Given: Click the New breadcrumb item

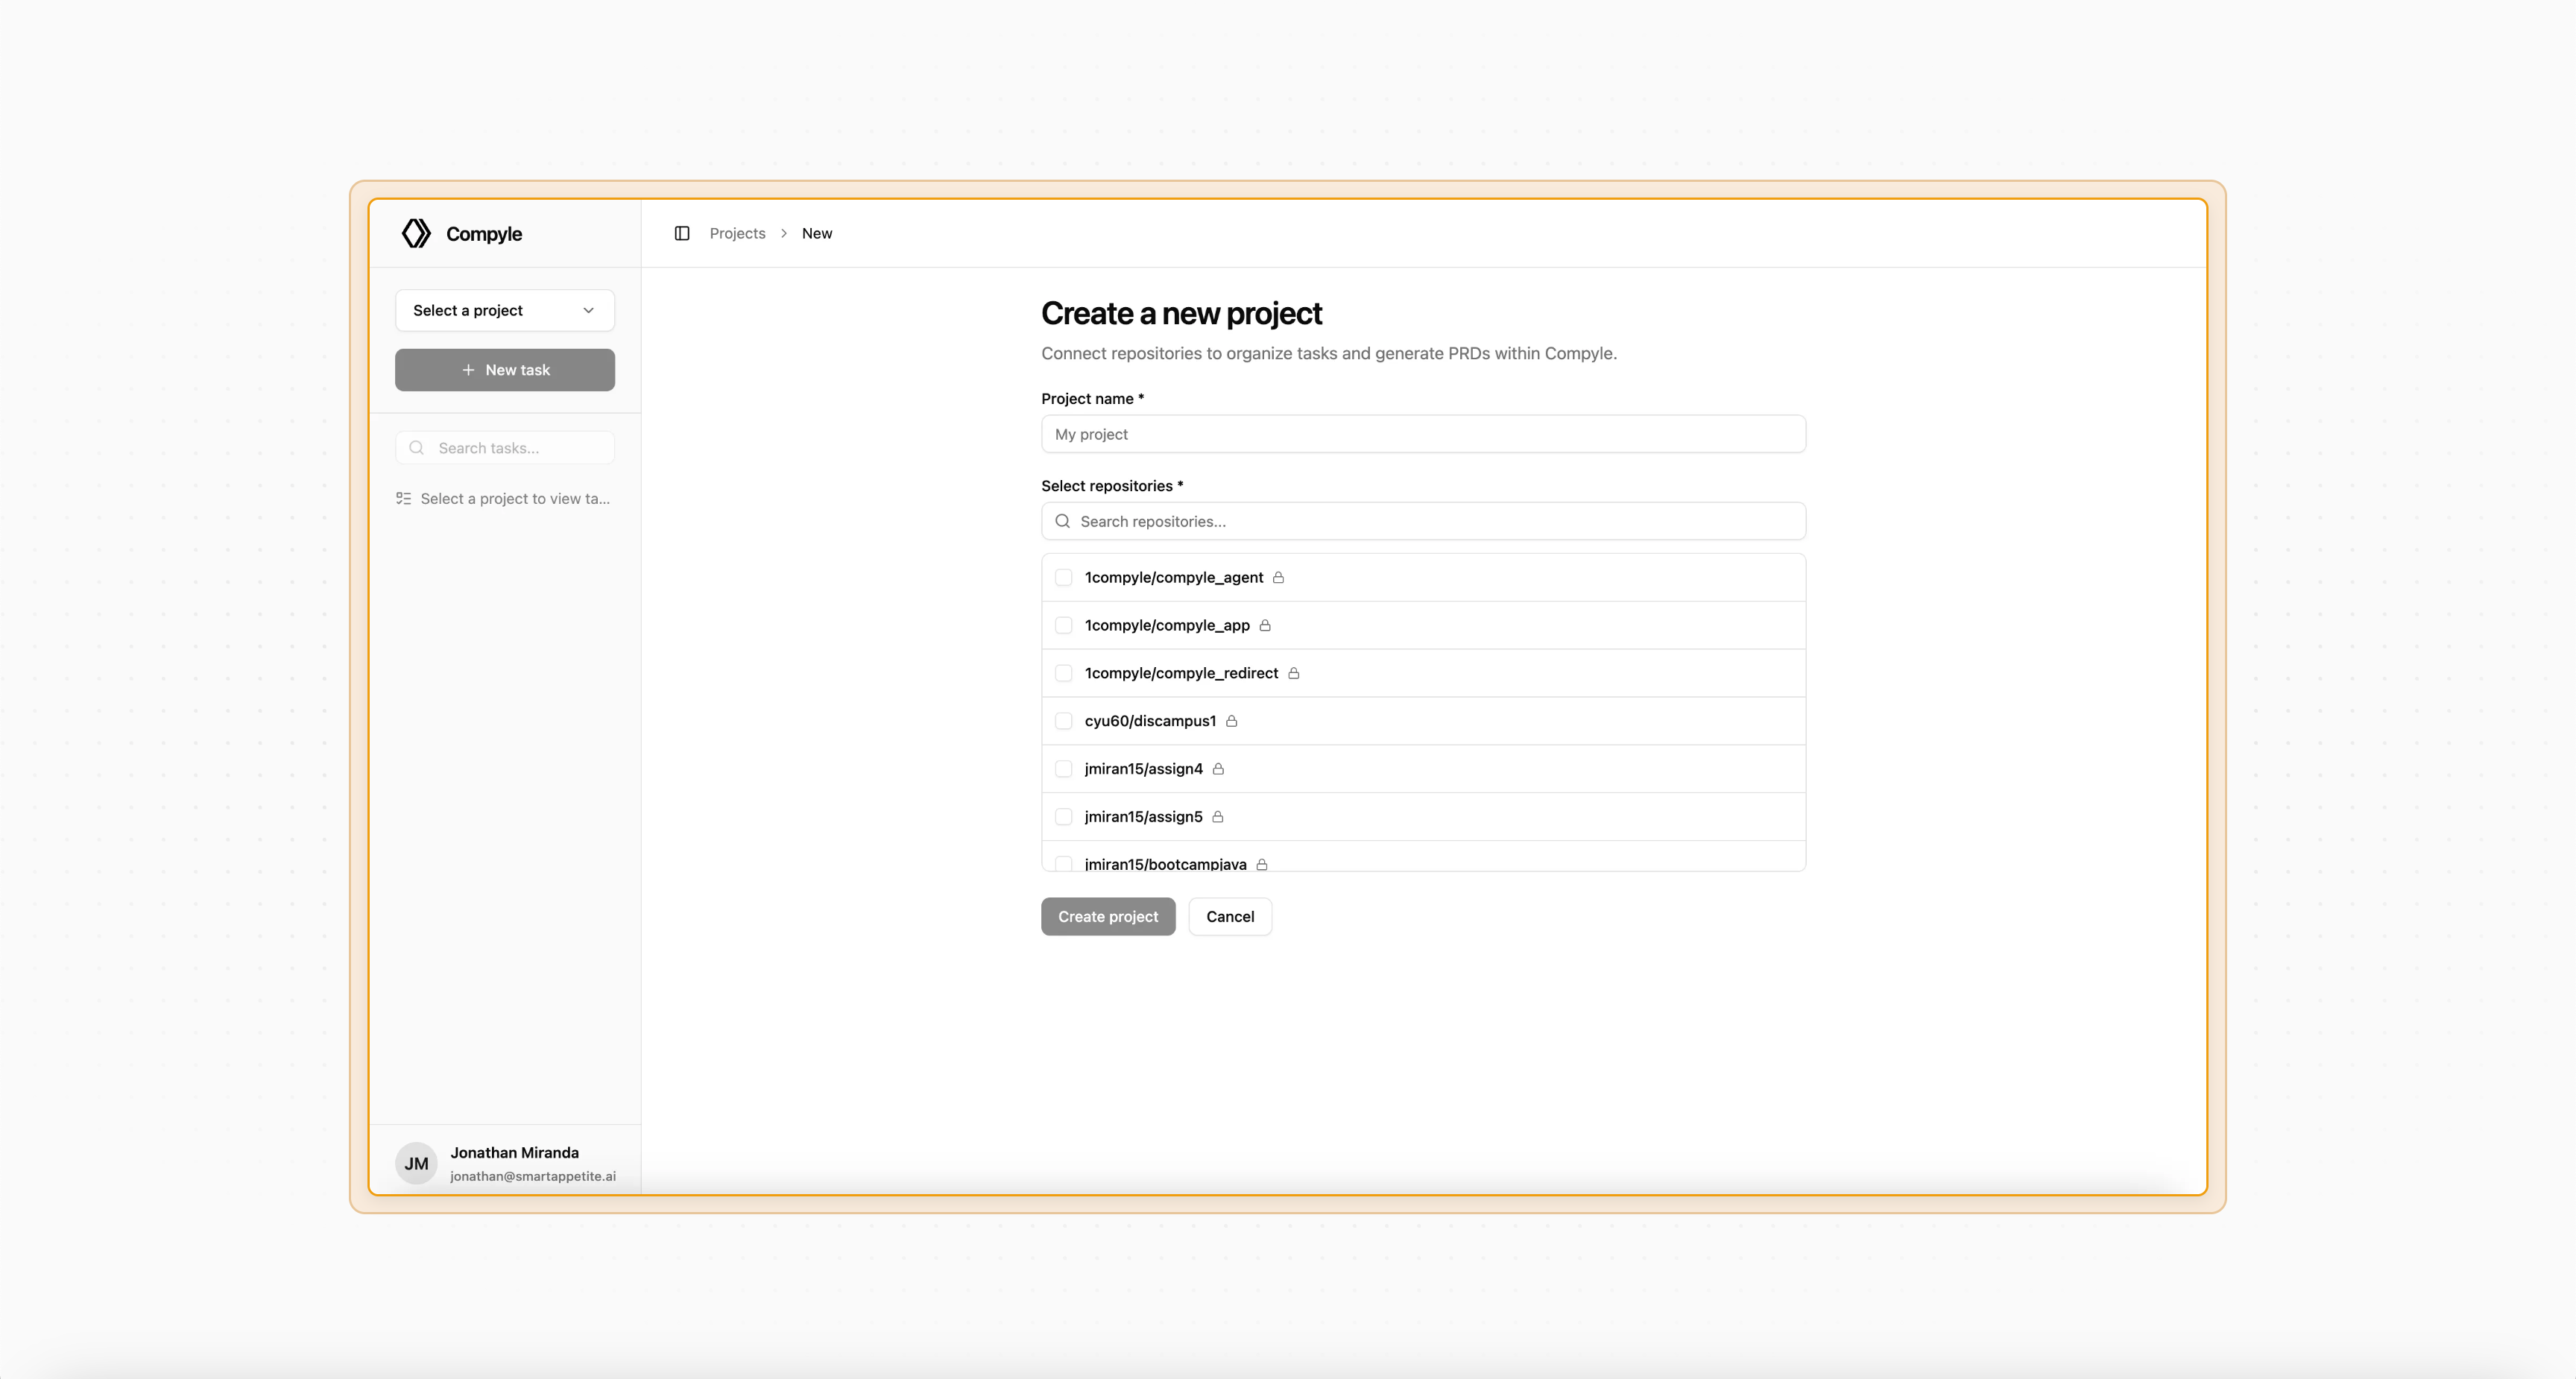Looking at the screenshot, I should coord(816,233).
